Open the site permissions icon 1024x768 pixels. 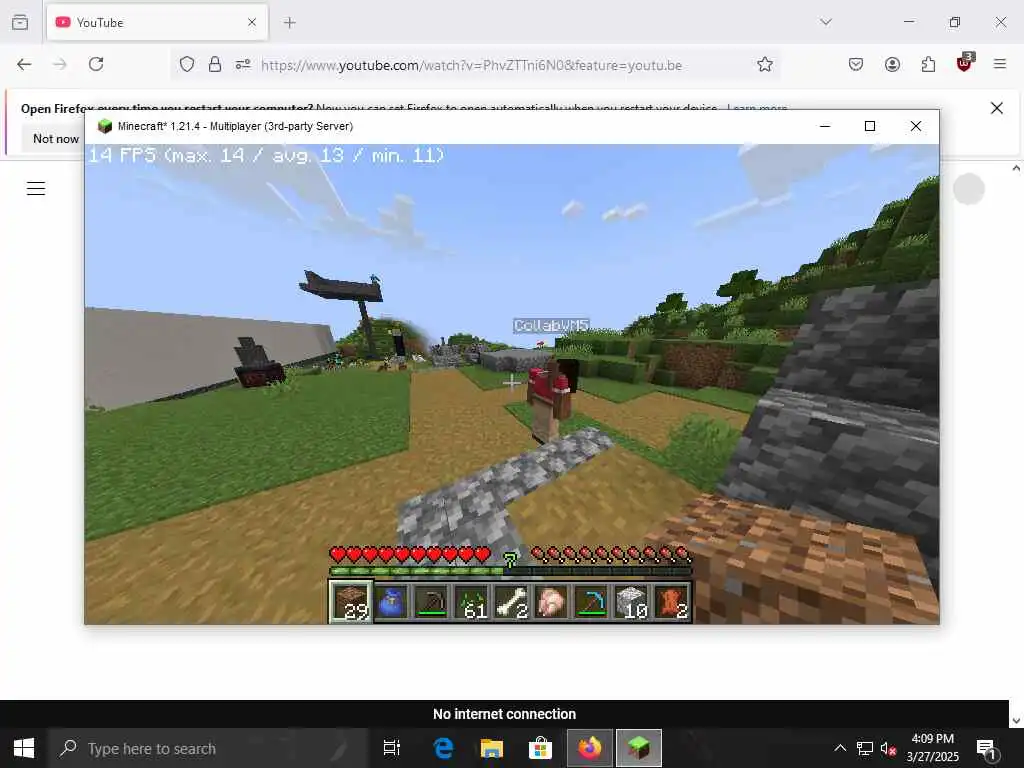pyautogui.click(x=243, y=64)
